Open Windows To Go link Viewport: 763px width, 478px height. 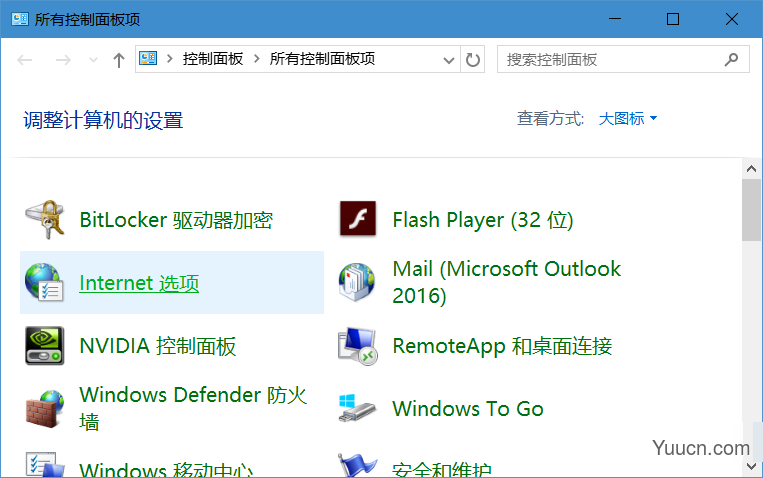coord(468,409)
